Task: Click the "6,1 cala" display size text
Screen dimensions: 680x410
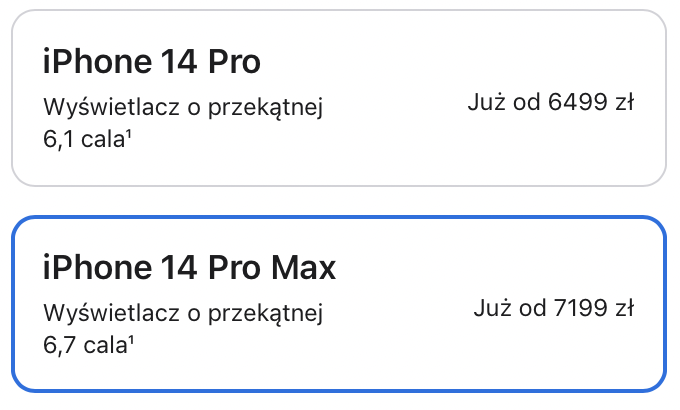Action: pos(84,139)
